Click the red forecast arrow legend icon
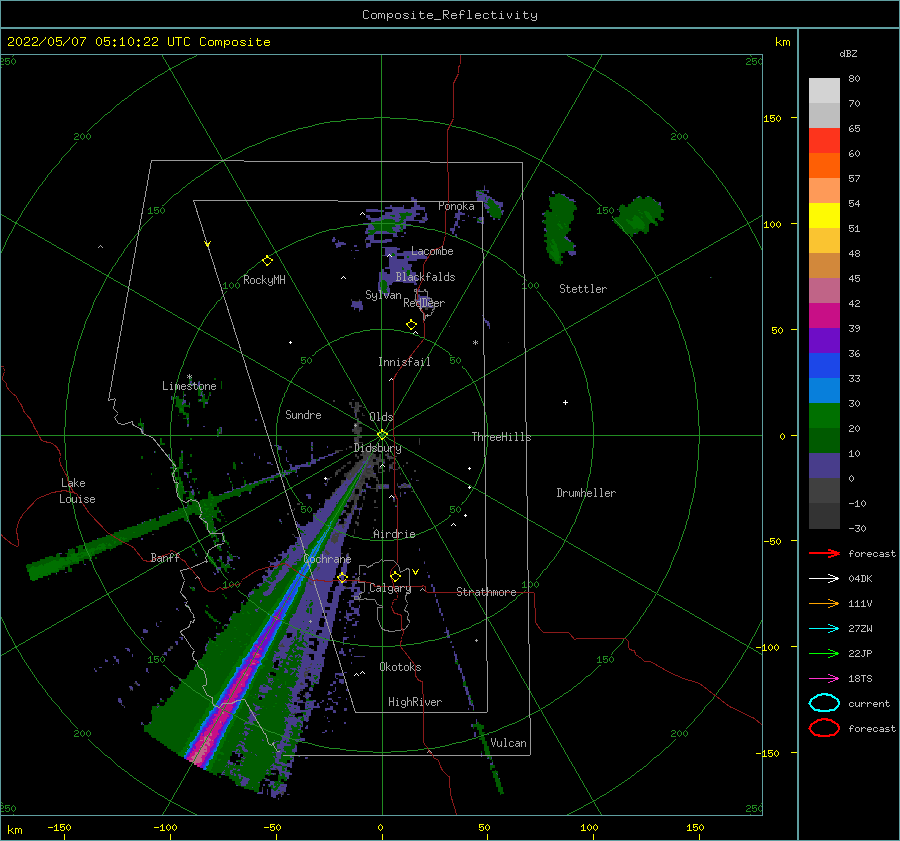 coord(824,553)
